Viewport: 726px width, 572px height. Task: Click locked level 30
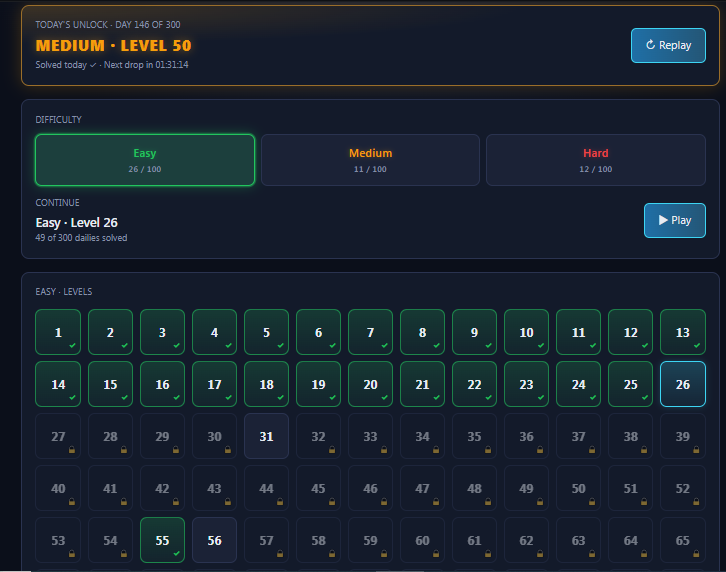click(x=214, y=436)
